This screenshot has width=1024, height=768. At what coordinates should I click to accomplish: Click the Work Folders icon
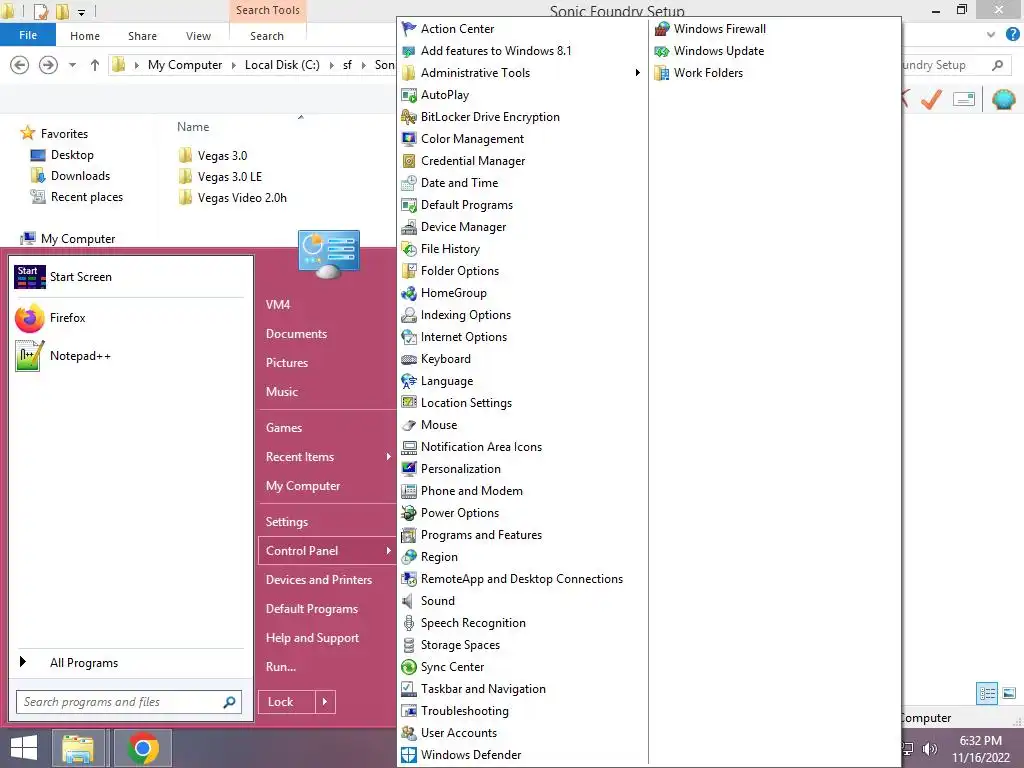point(662,72)
